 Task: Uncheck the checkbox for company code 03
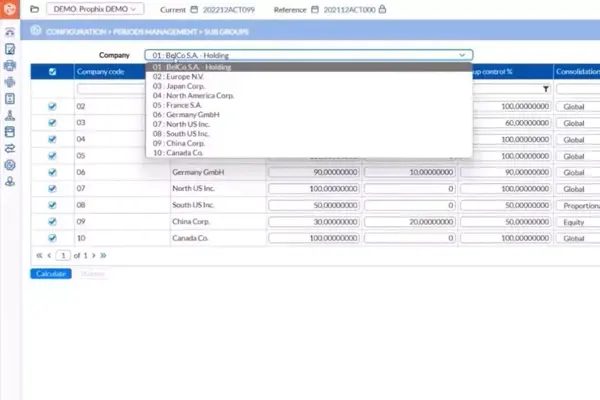(52, 122)
